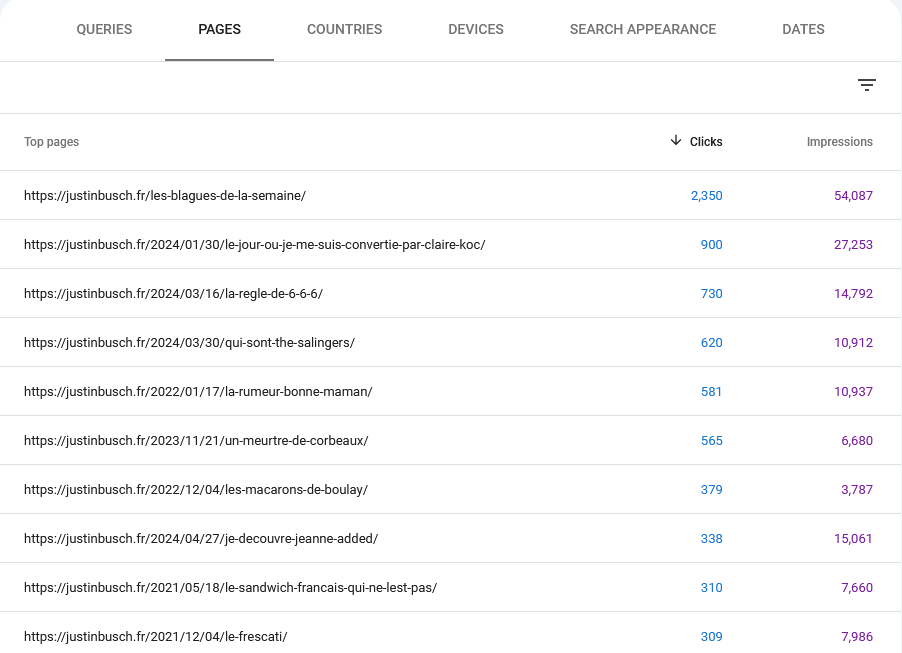
Task: Click the 900 clicks value for claire-koc article
Action: pyautogui.click(x=710, y=244)
